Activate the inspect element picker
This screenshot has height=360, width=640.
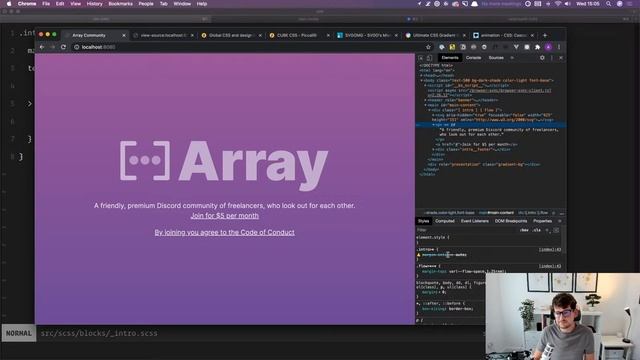421,58
